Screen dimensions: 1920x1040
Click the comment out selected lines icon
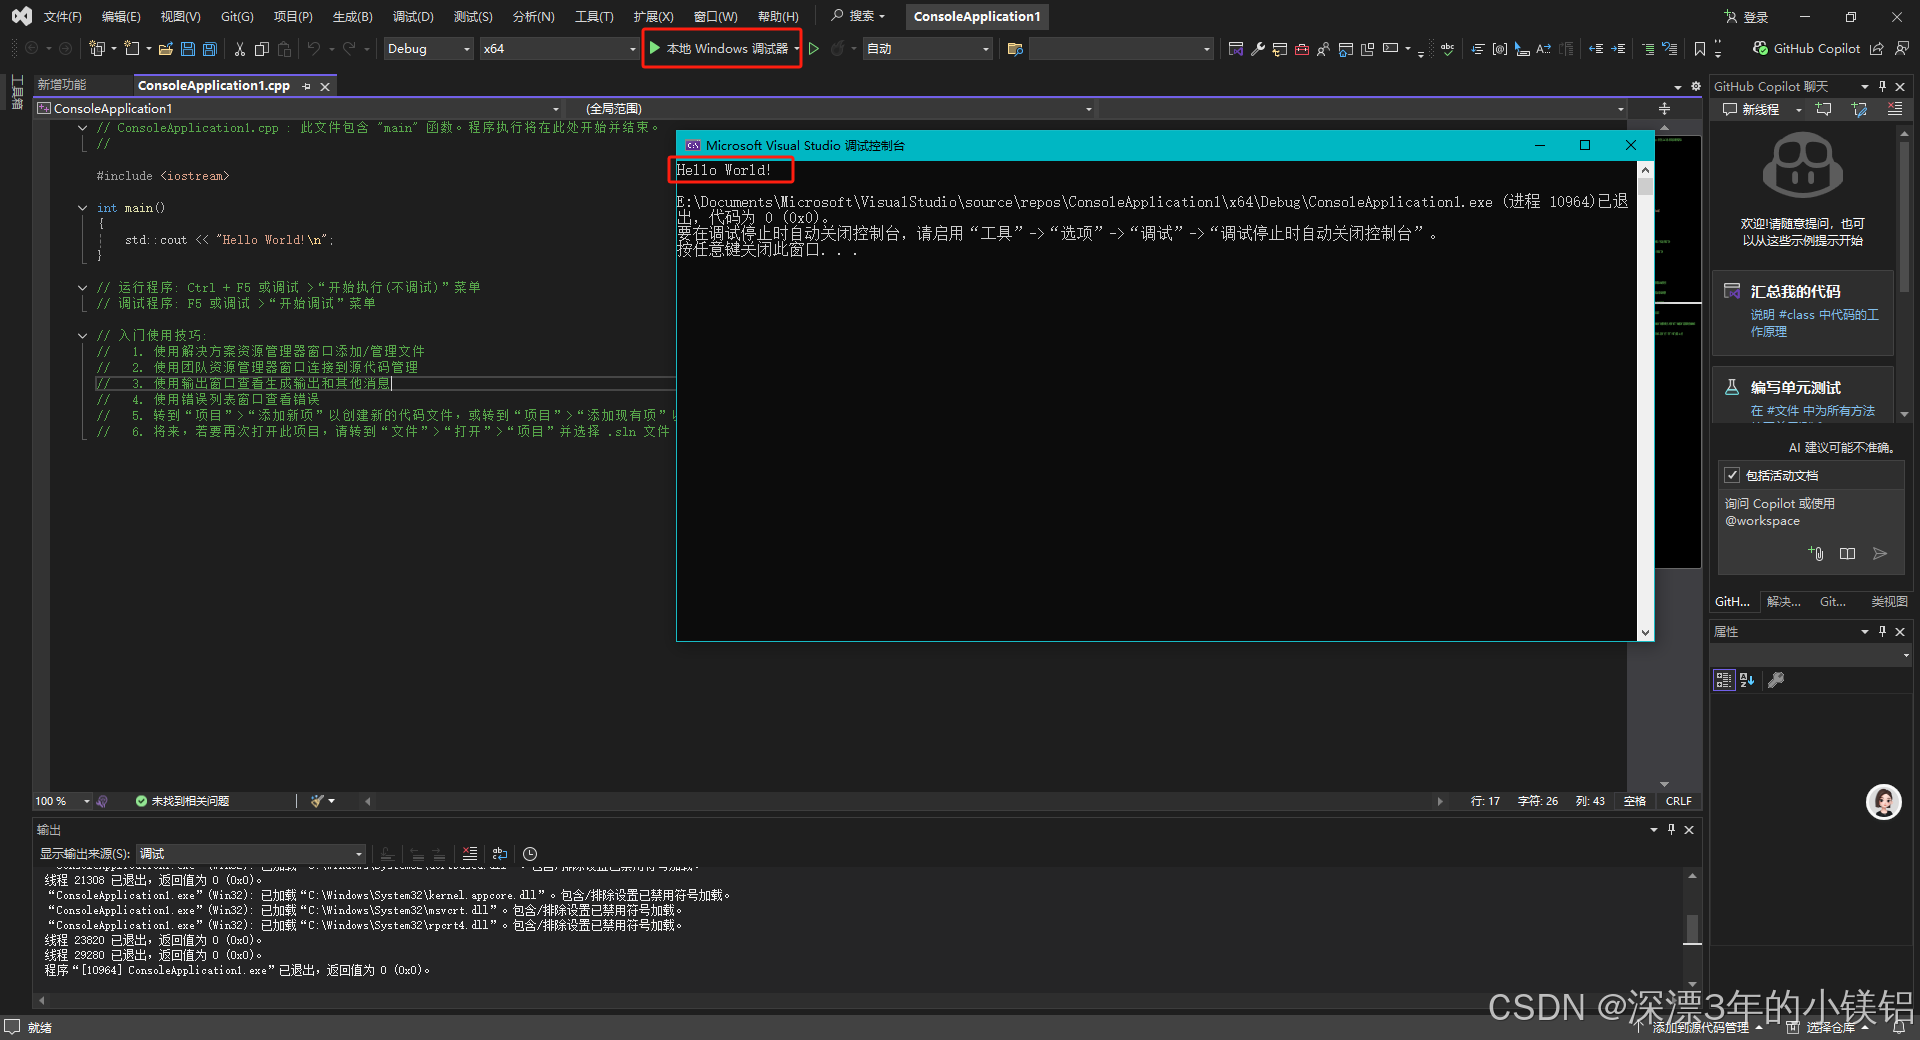(1648, 48)
